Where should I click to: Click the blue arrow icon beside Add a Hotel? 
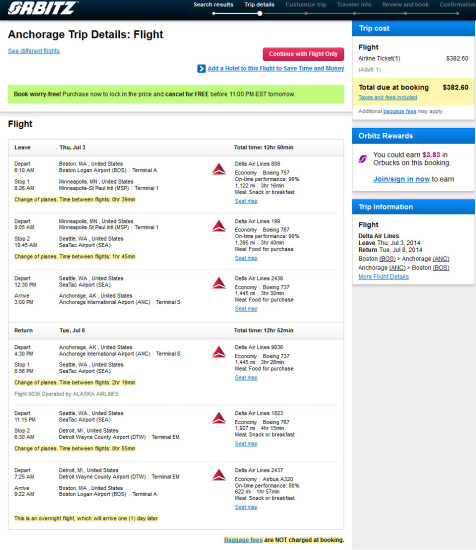[201, 69]
